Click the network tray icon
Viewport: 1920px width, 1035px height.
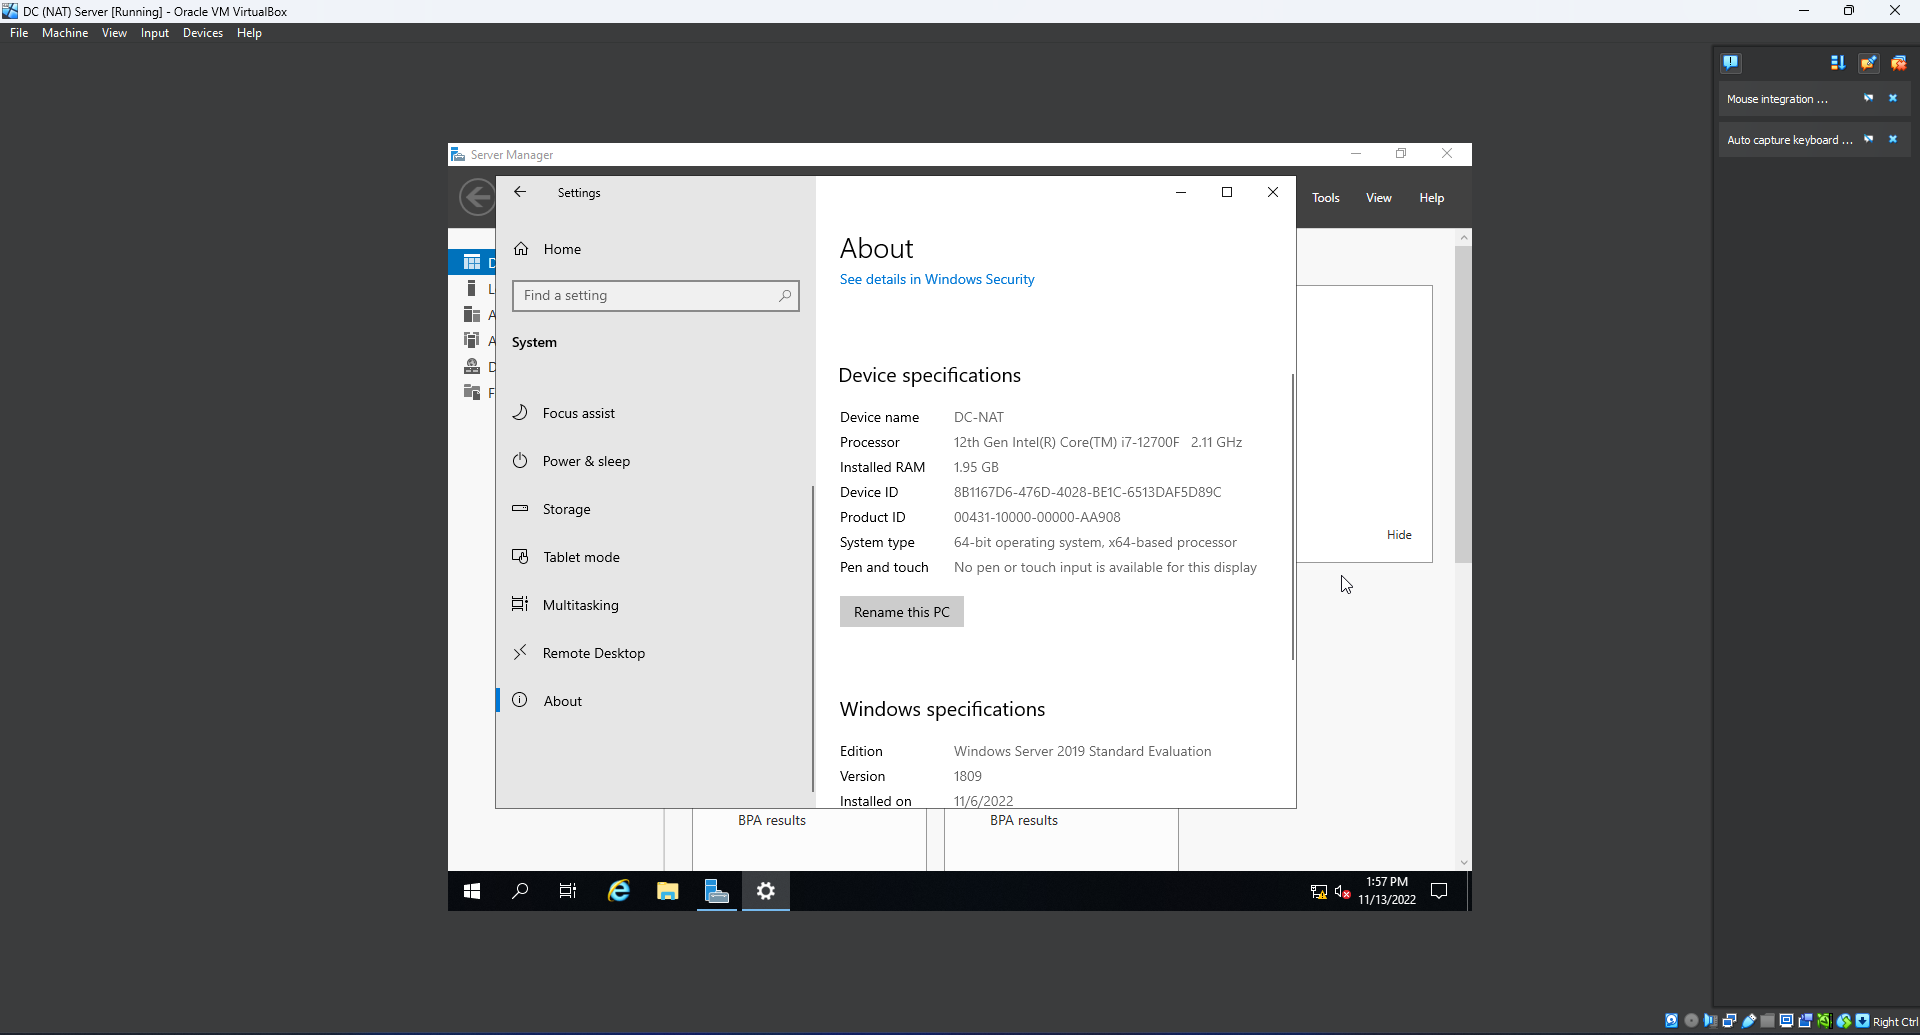tap(1319, 892)
